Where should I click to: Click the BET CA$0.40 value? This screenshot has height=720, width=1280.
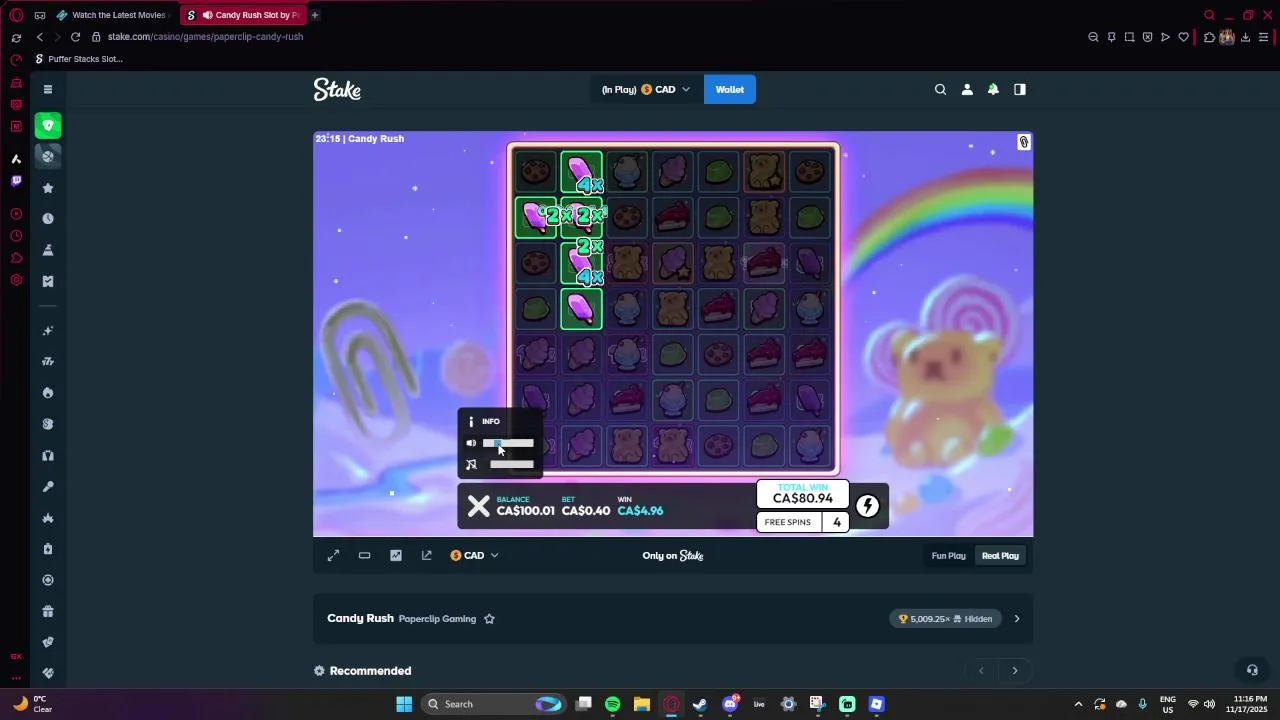point(586,510)
